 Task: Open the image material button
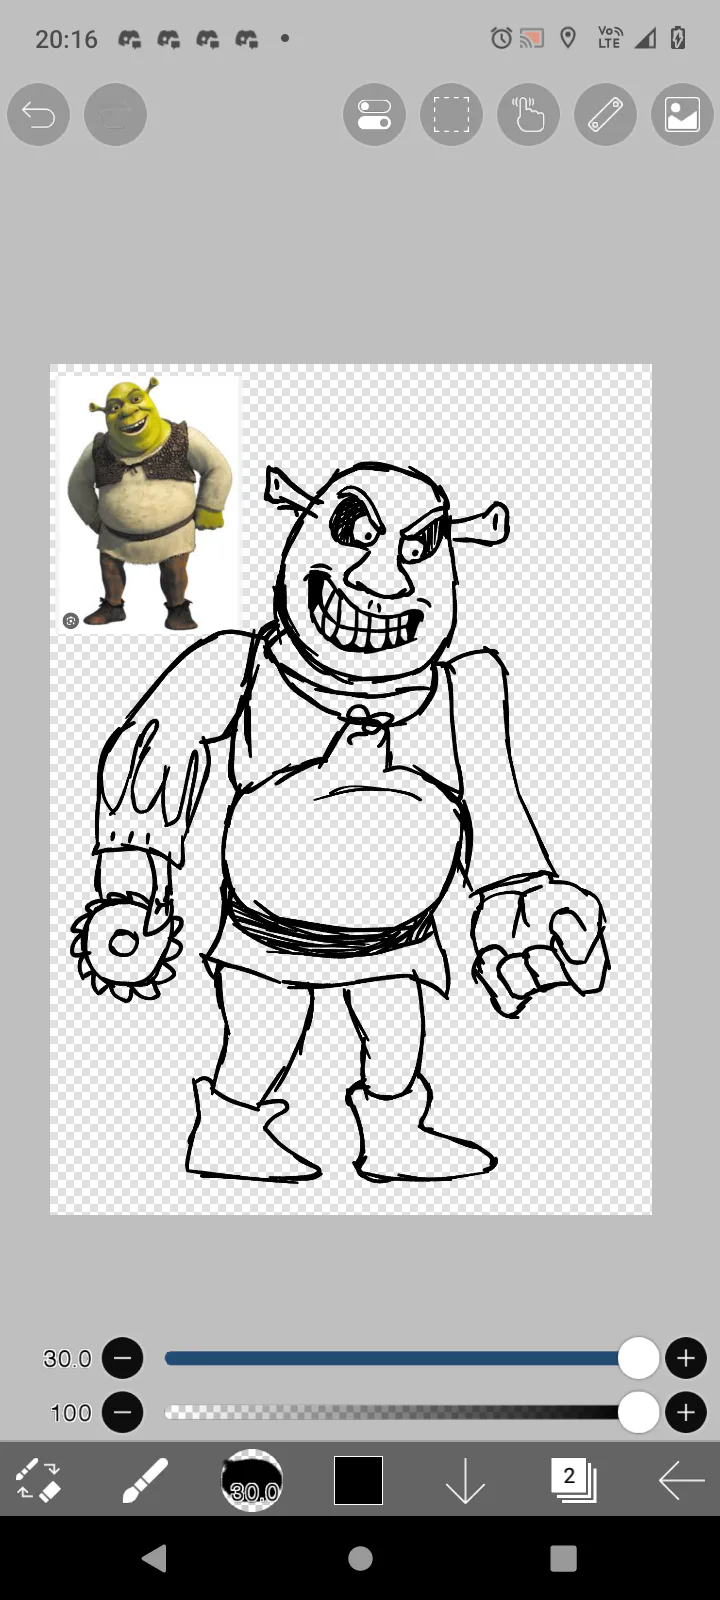click(682, 114)
